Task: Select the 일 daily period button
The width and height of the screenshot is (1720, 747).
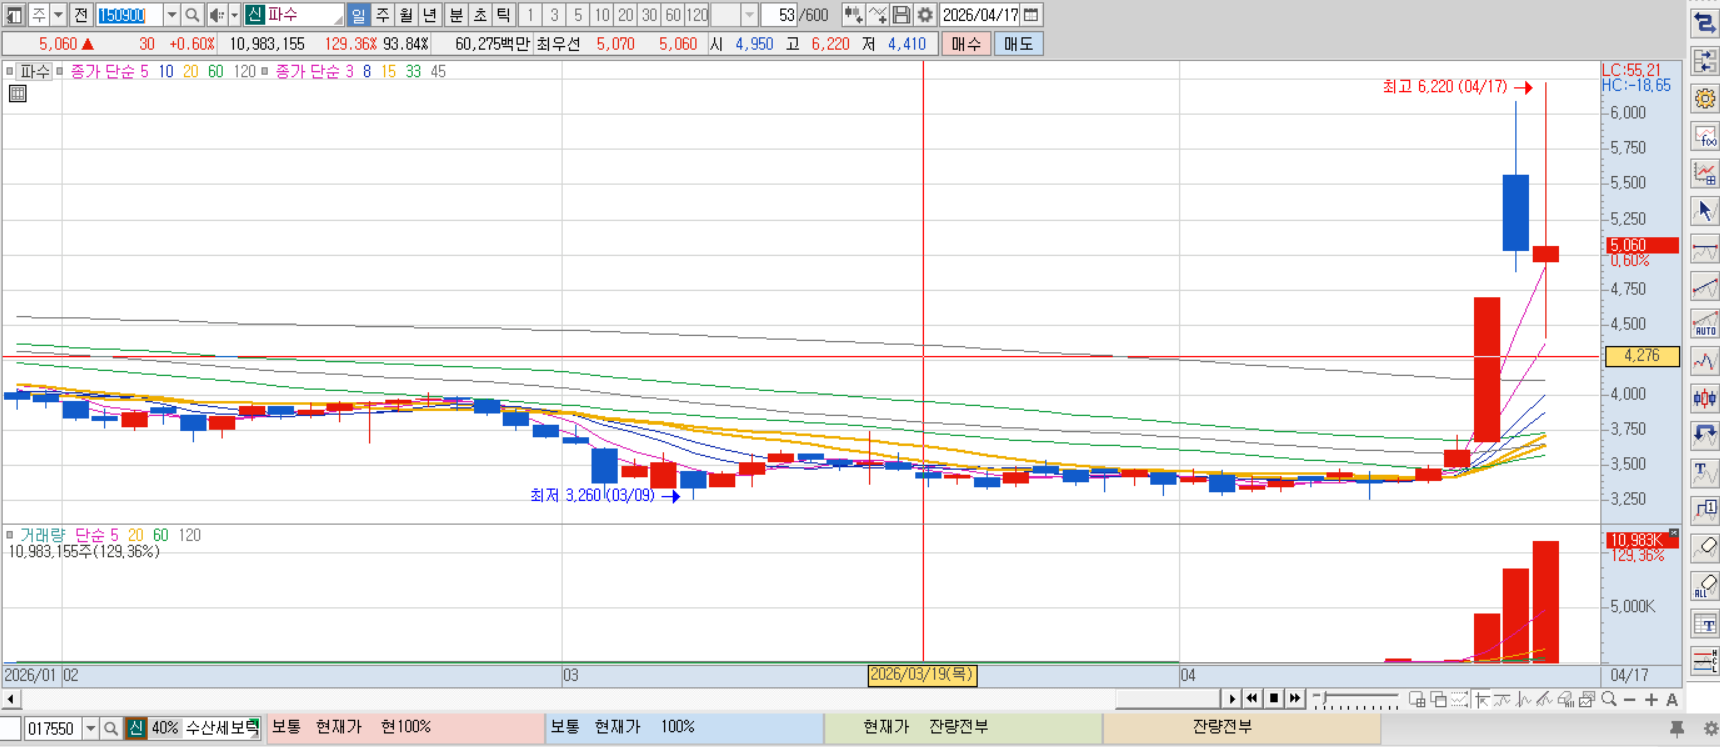Action: point(358,15)
